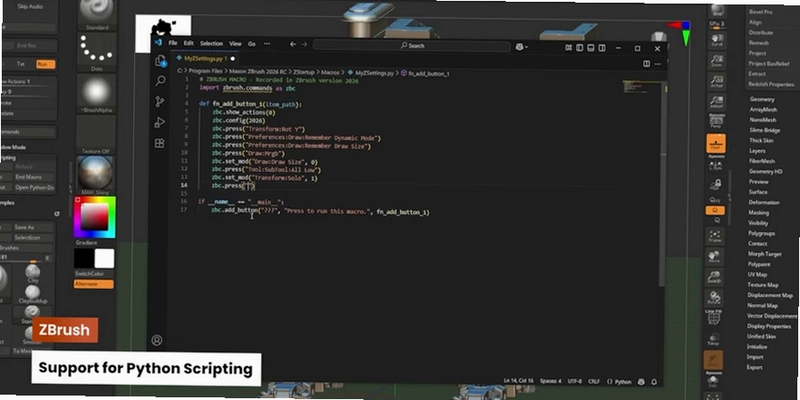Expand the Geometry subpalette
This screenshot has width=800, height=400.
click(x=762, y=99)
